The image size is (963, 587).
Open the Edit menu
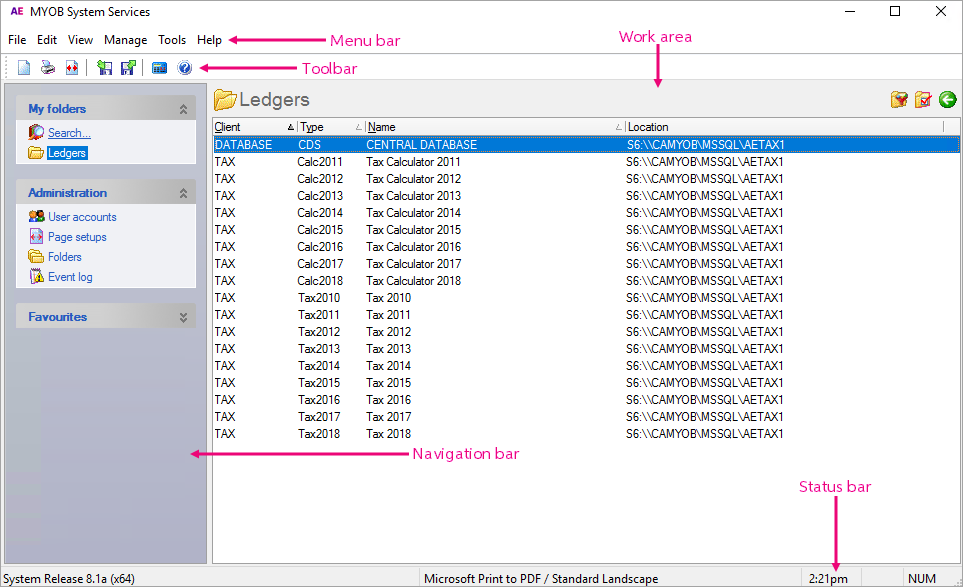(47, 40)
